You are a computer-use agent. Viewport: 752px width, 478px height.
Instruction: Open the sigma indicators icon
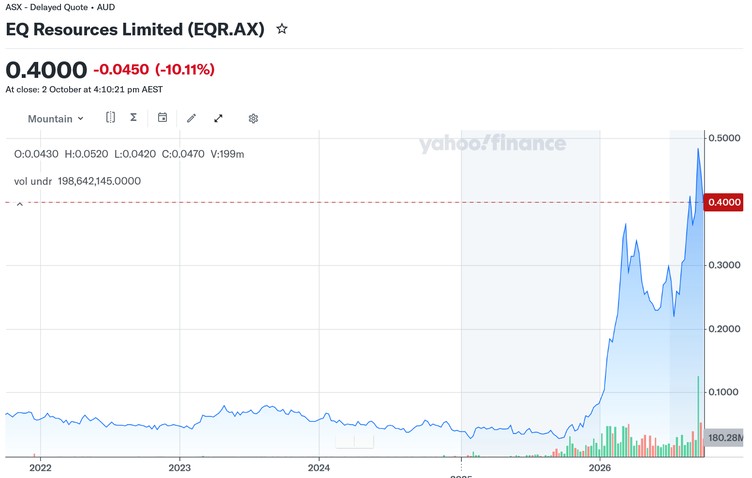134,117
